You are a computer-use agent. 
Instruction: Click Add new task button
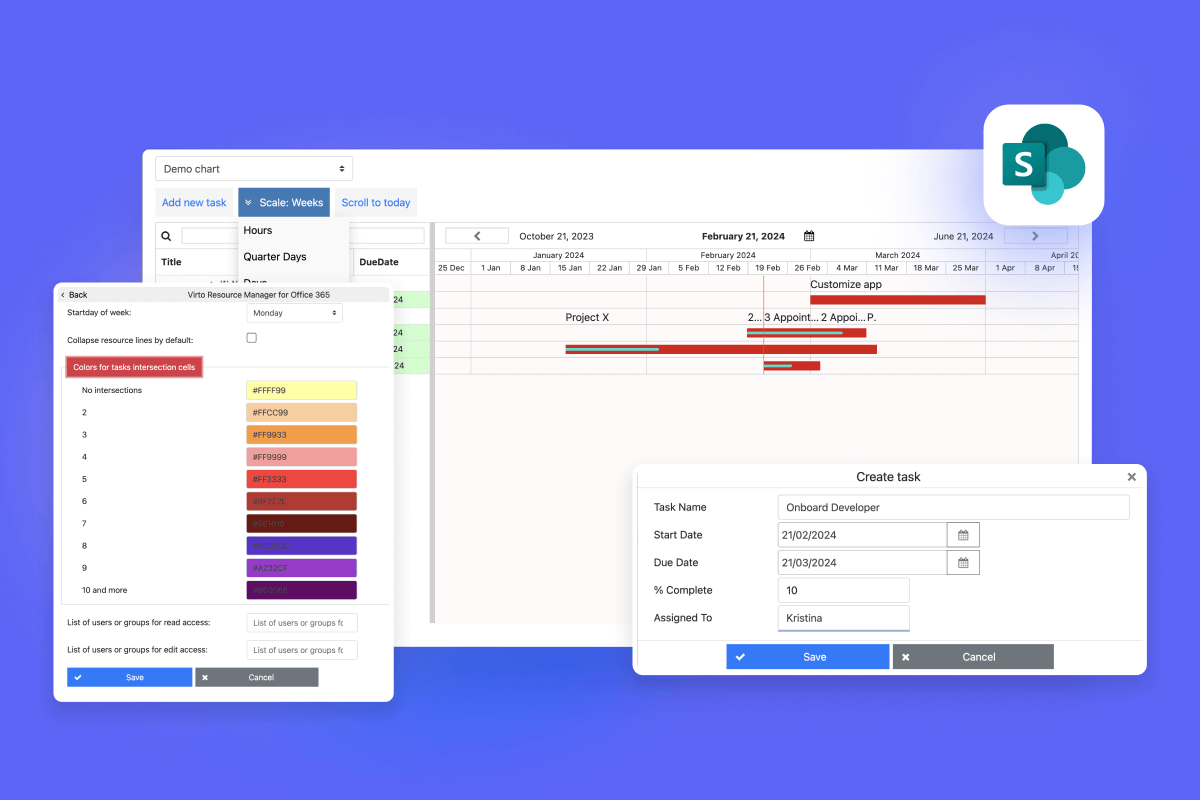194,202
